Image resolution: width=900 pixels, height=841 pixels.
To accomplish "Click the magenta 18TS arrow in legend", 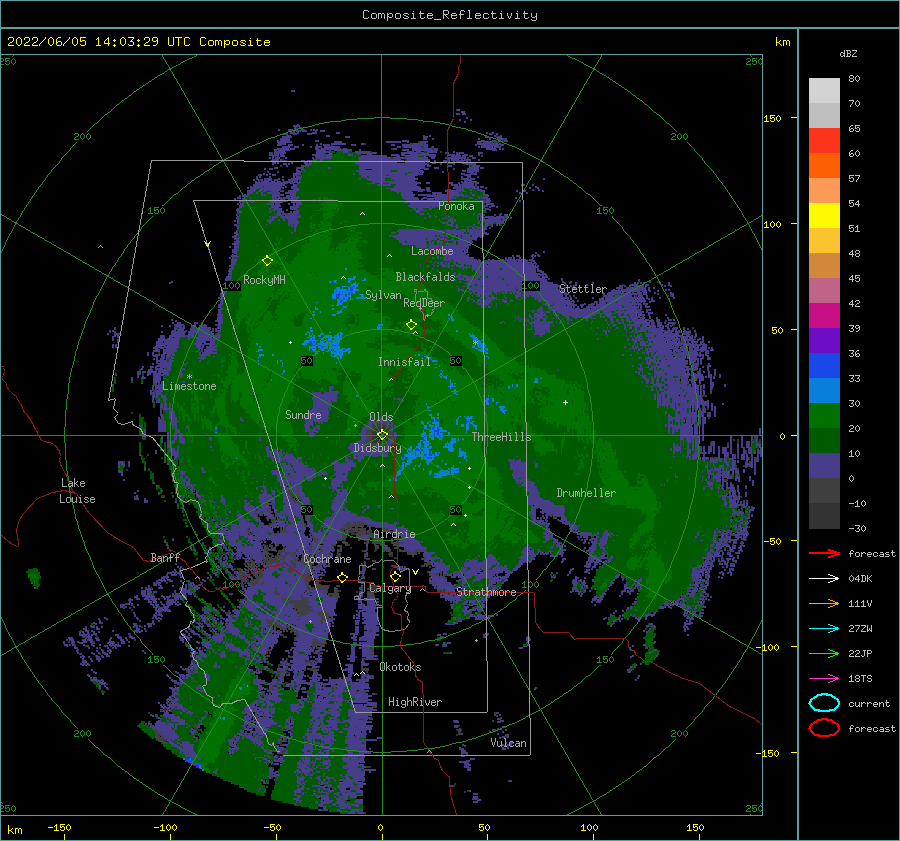I will [x=824, y=679].
